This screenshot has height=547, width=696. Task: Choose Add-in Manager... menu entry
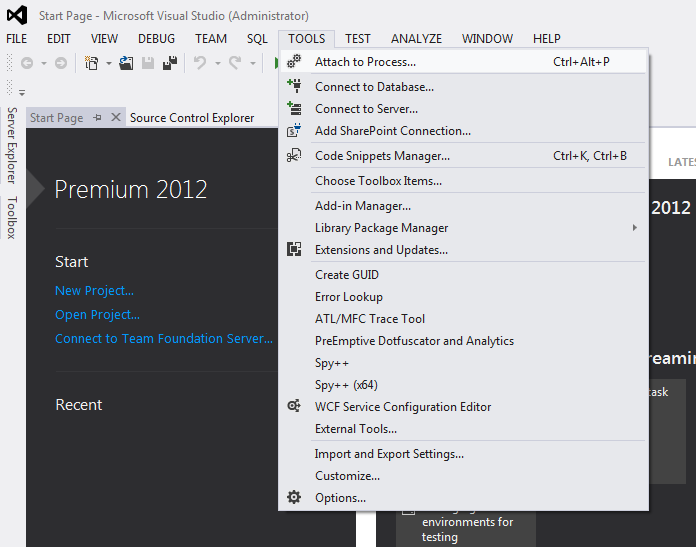coord(463,206)
